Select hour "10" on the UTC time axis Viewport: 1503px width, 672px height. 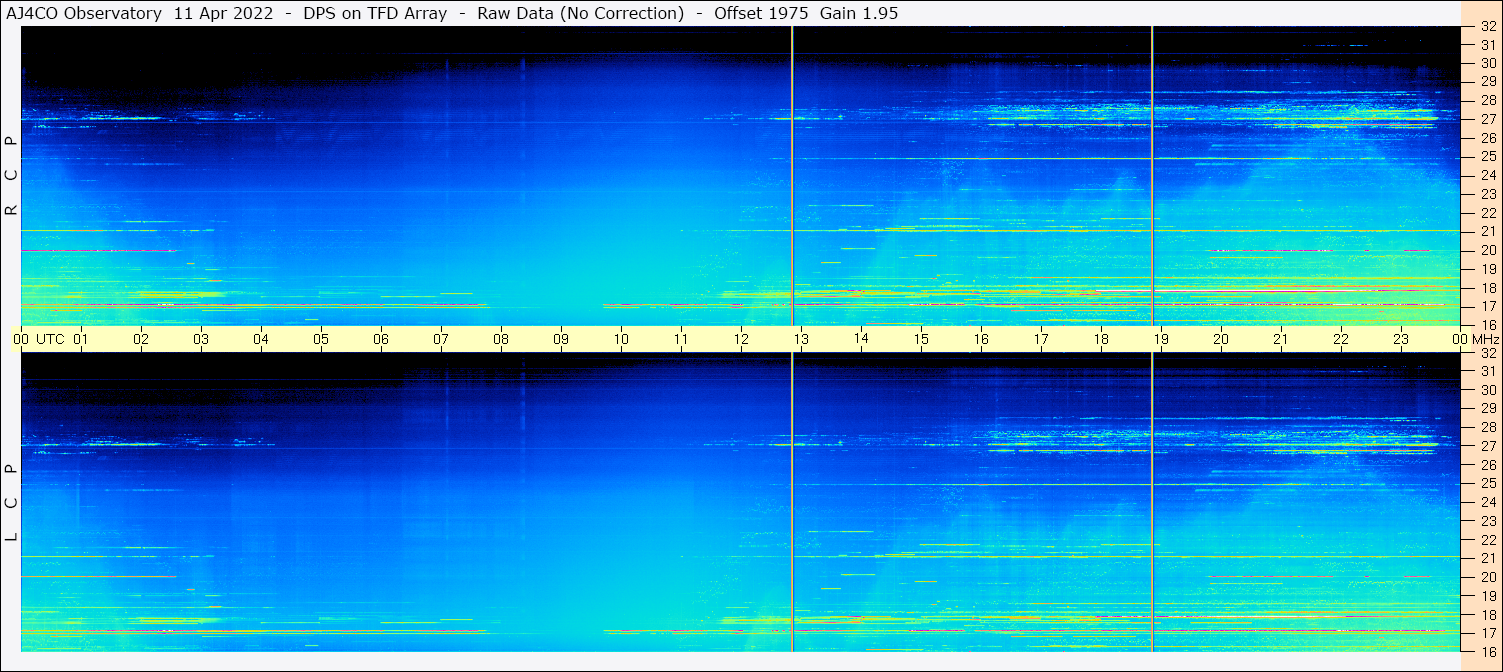pyautogui.click(x=621, y=339)
